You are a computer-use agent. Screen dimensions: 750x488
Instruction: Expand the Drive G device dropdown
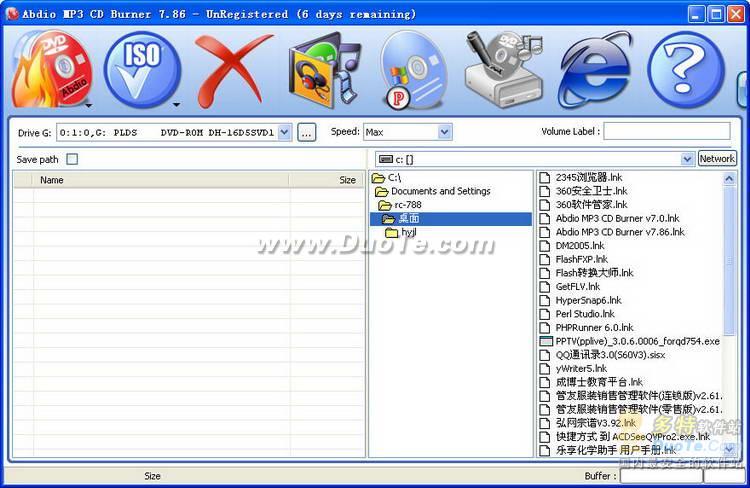[x=284, y=132]
